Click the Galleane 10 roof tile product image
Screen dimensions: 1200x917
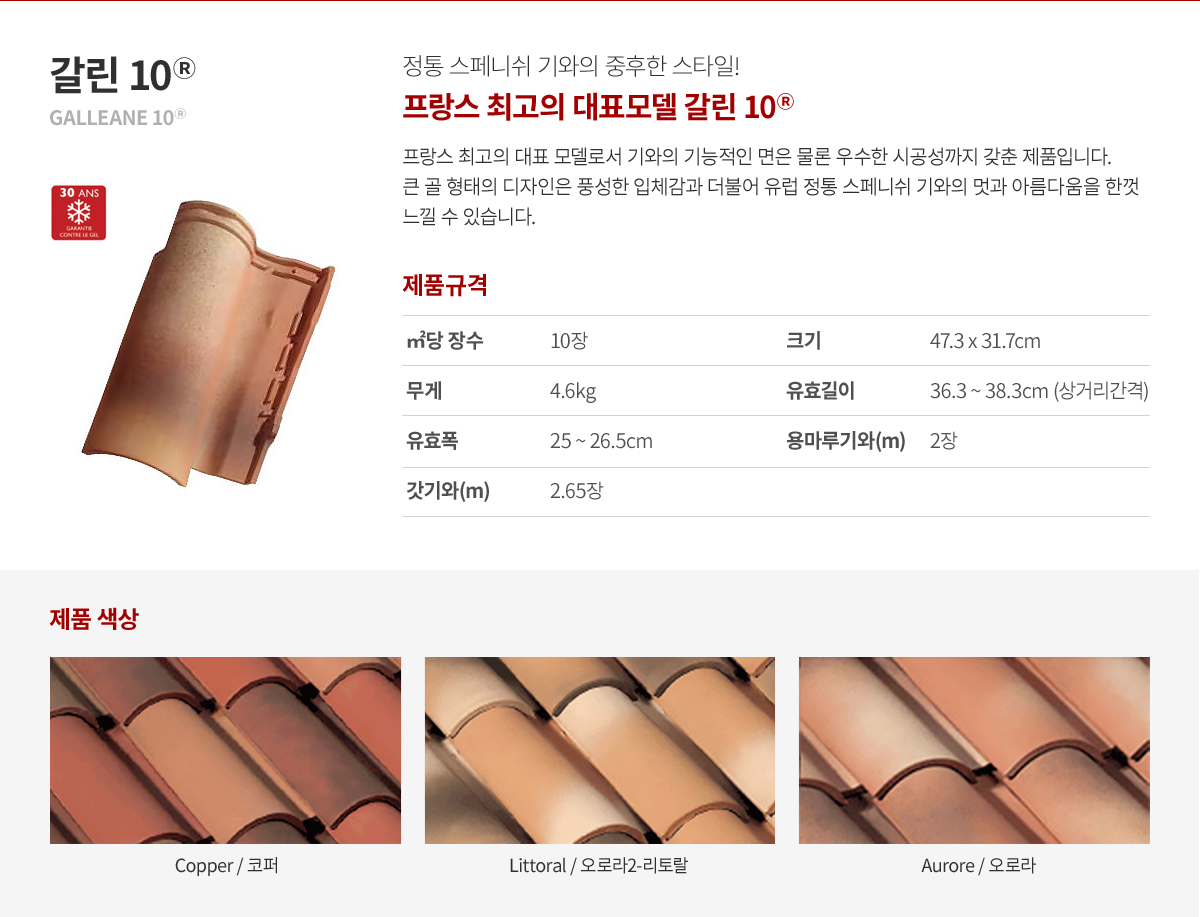[x=208, y=342]
